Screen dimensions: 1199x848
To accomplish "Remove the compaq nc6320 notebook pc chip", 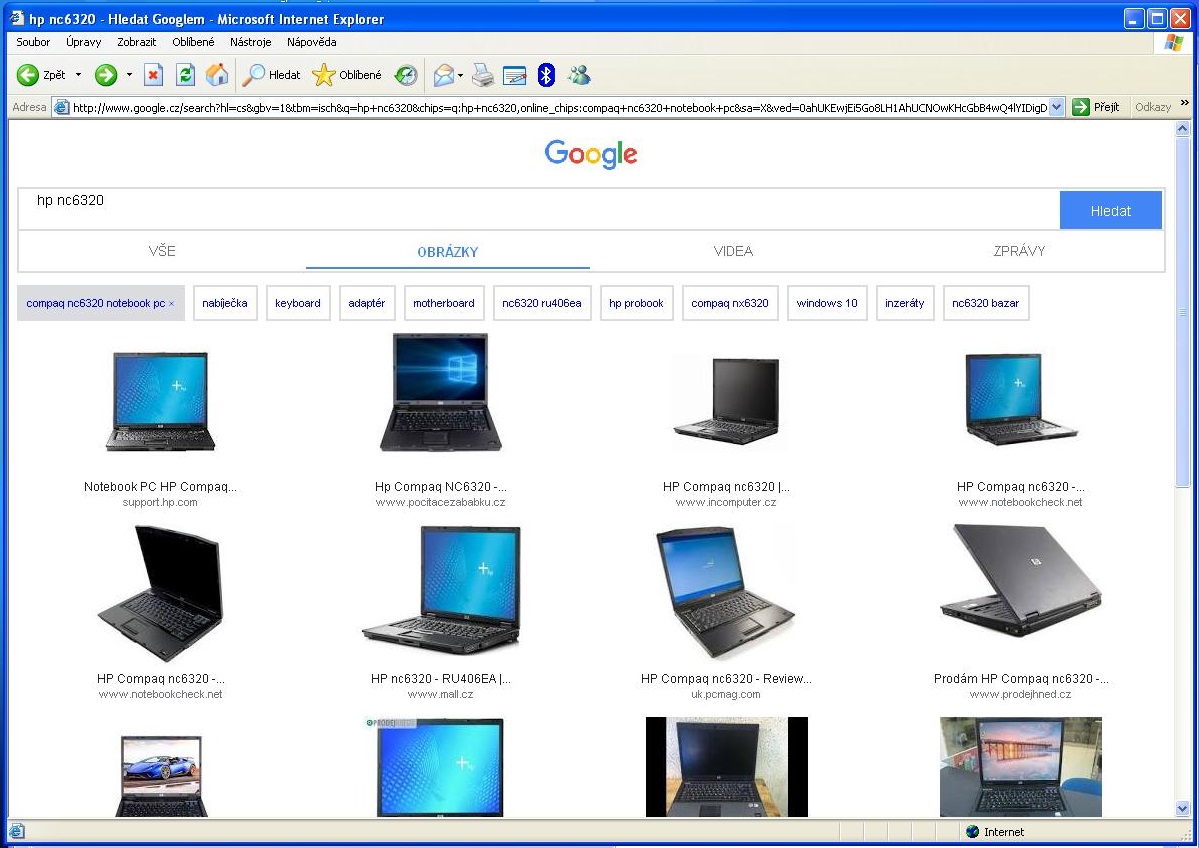I will [x=172, y=304].
